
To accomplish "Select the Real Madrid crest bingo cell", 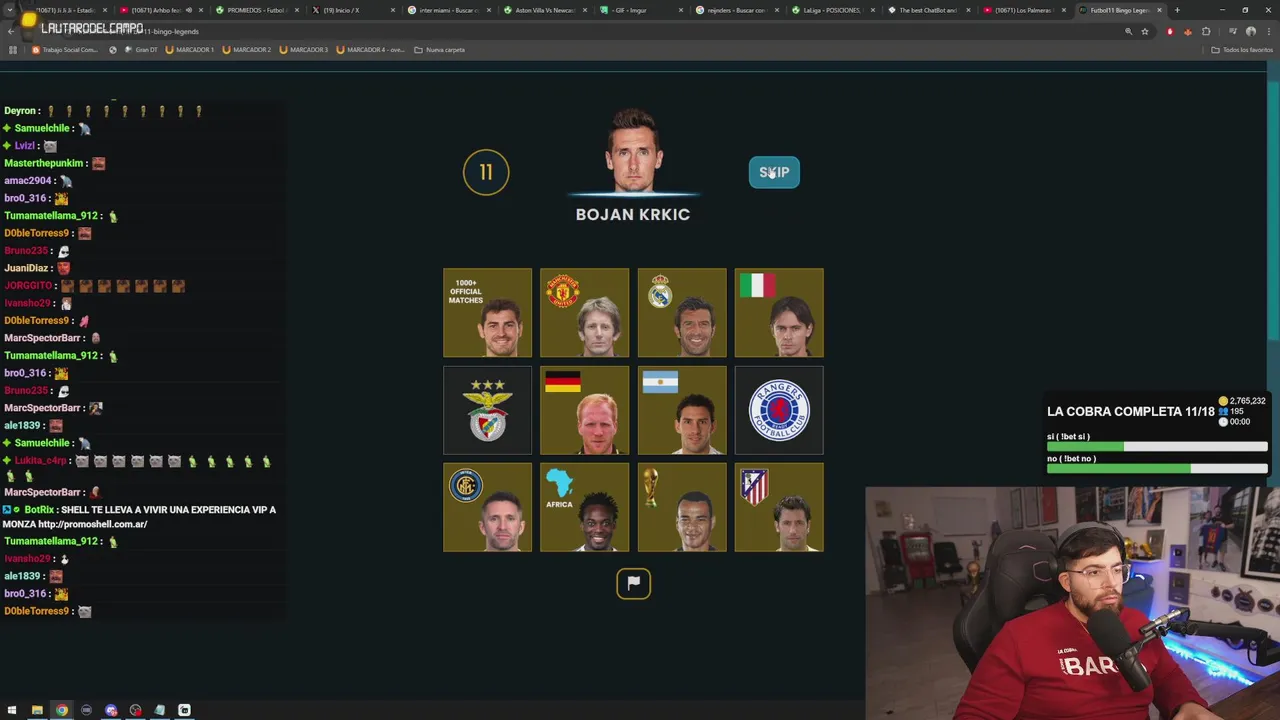I will click(x=682, y=313).
